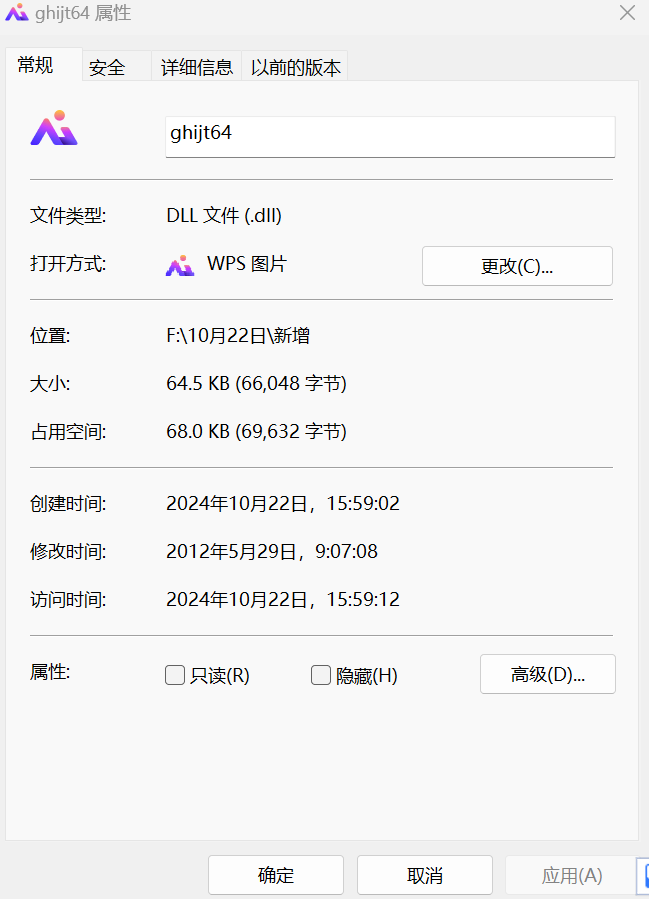The width and height of the screenshot is (649, 899).
Task: Click the title bar WPS icon
Action: click(17, 12)
